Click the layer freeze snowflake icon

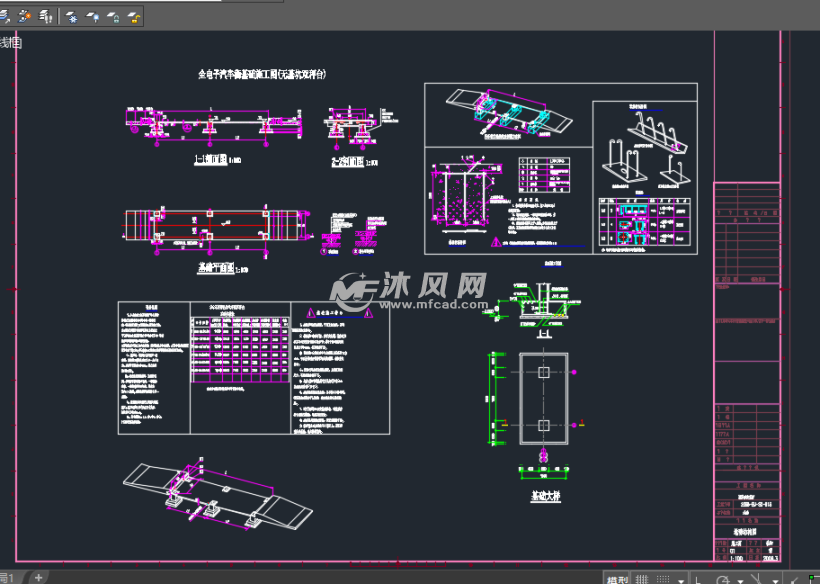[x=71, y=16]
